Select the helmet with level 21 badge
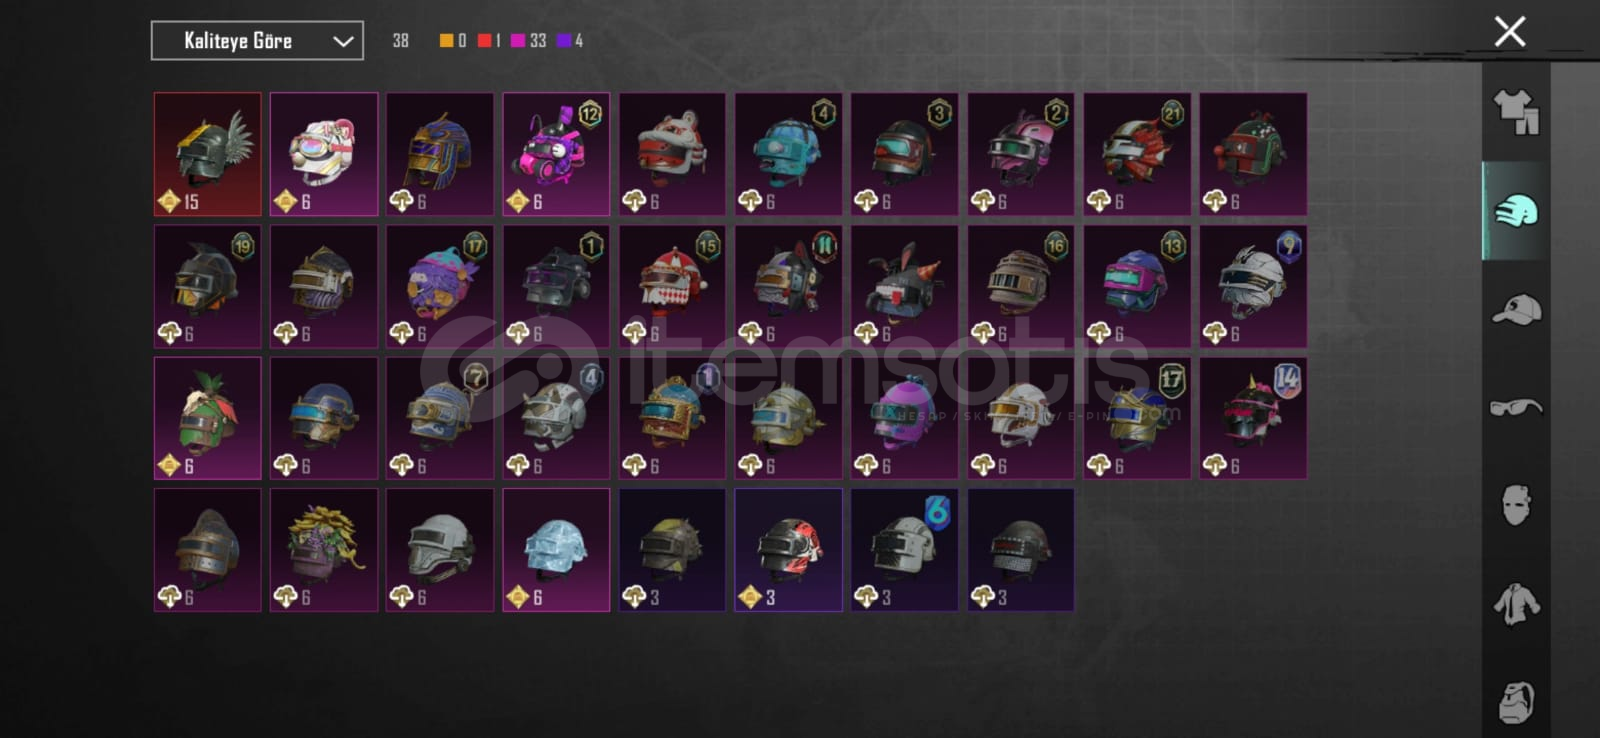 coord(1137,154)
